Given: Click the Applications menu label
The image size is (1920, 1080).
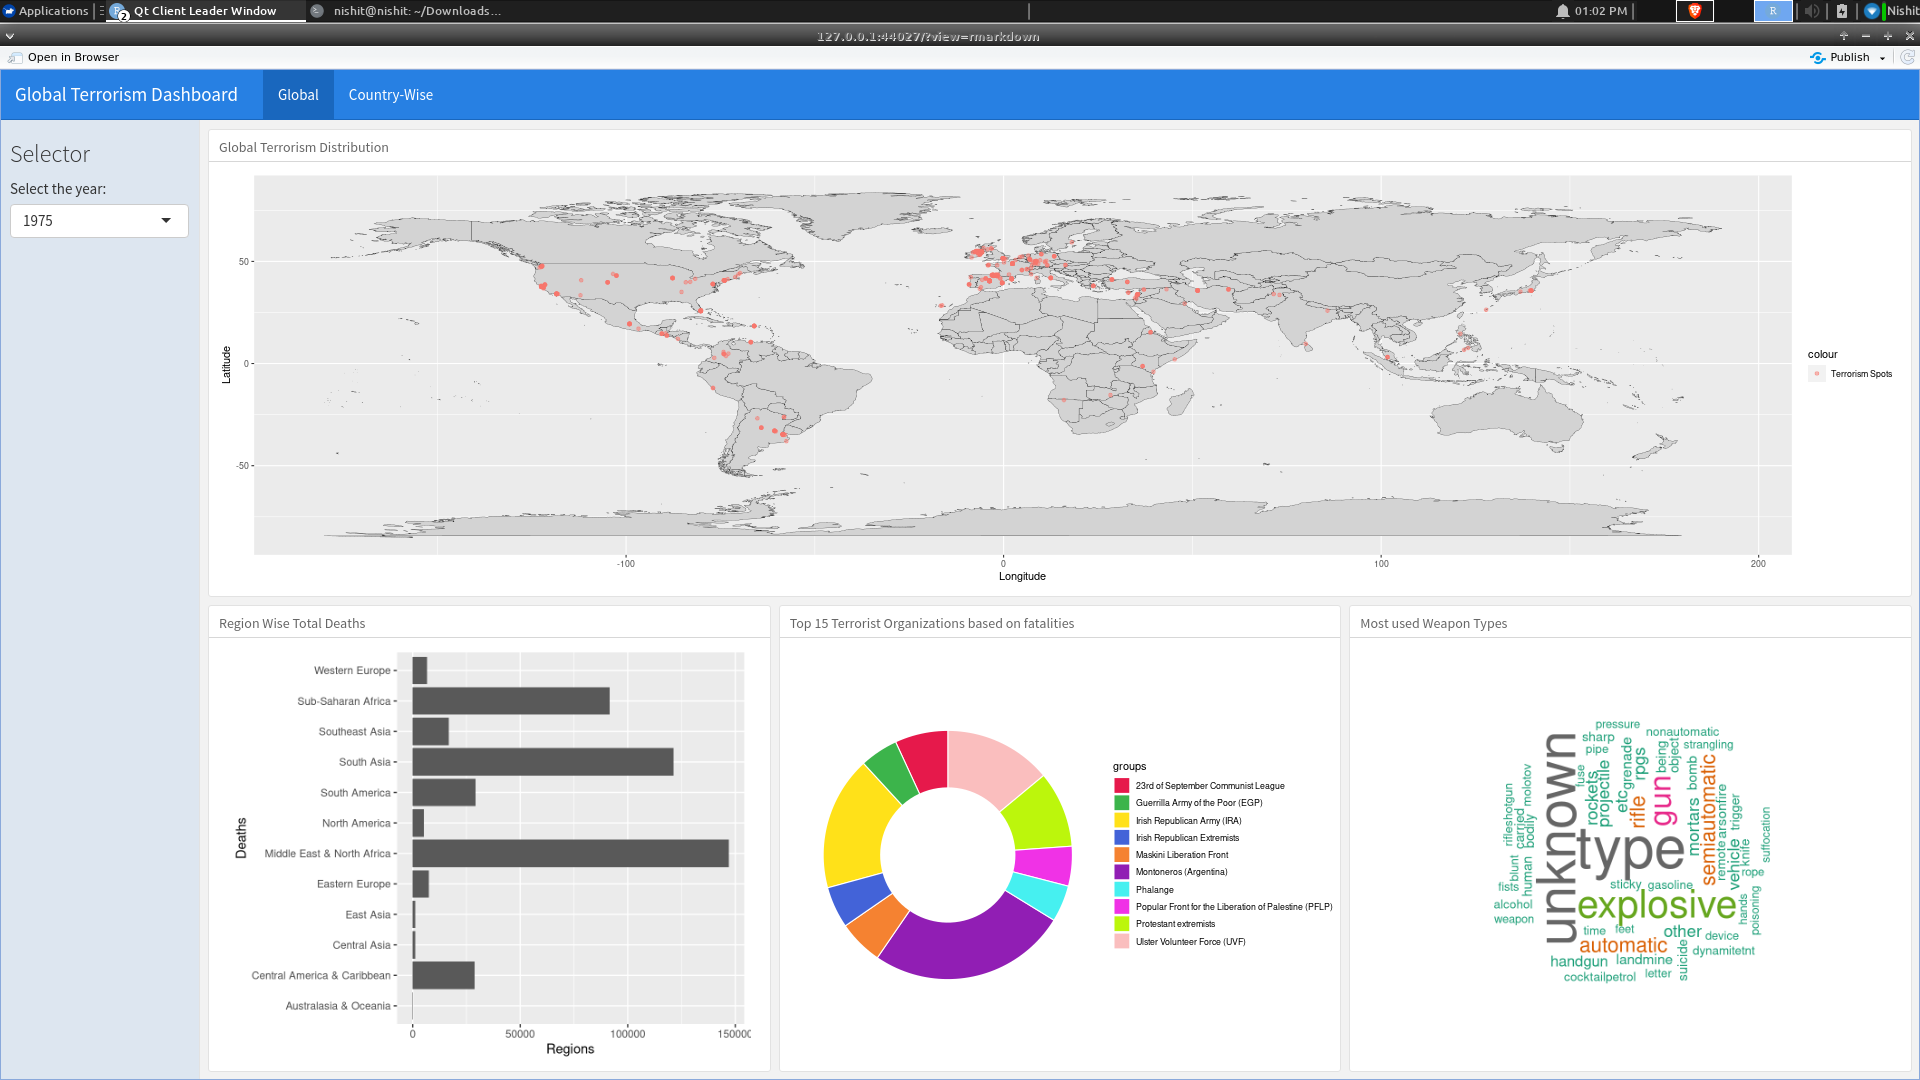Looking at the screenshot, I should coord(53,11).
